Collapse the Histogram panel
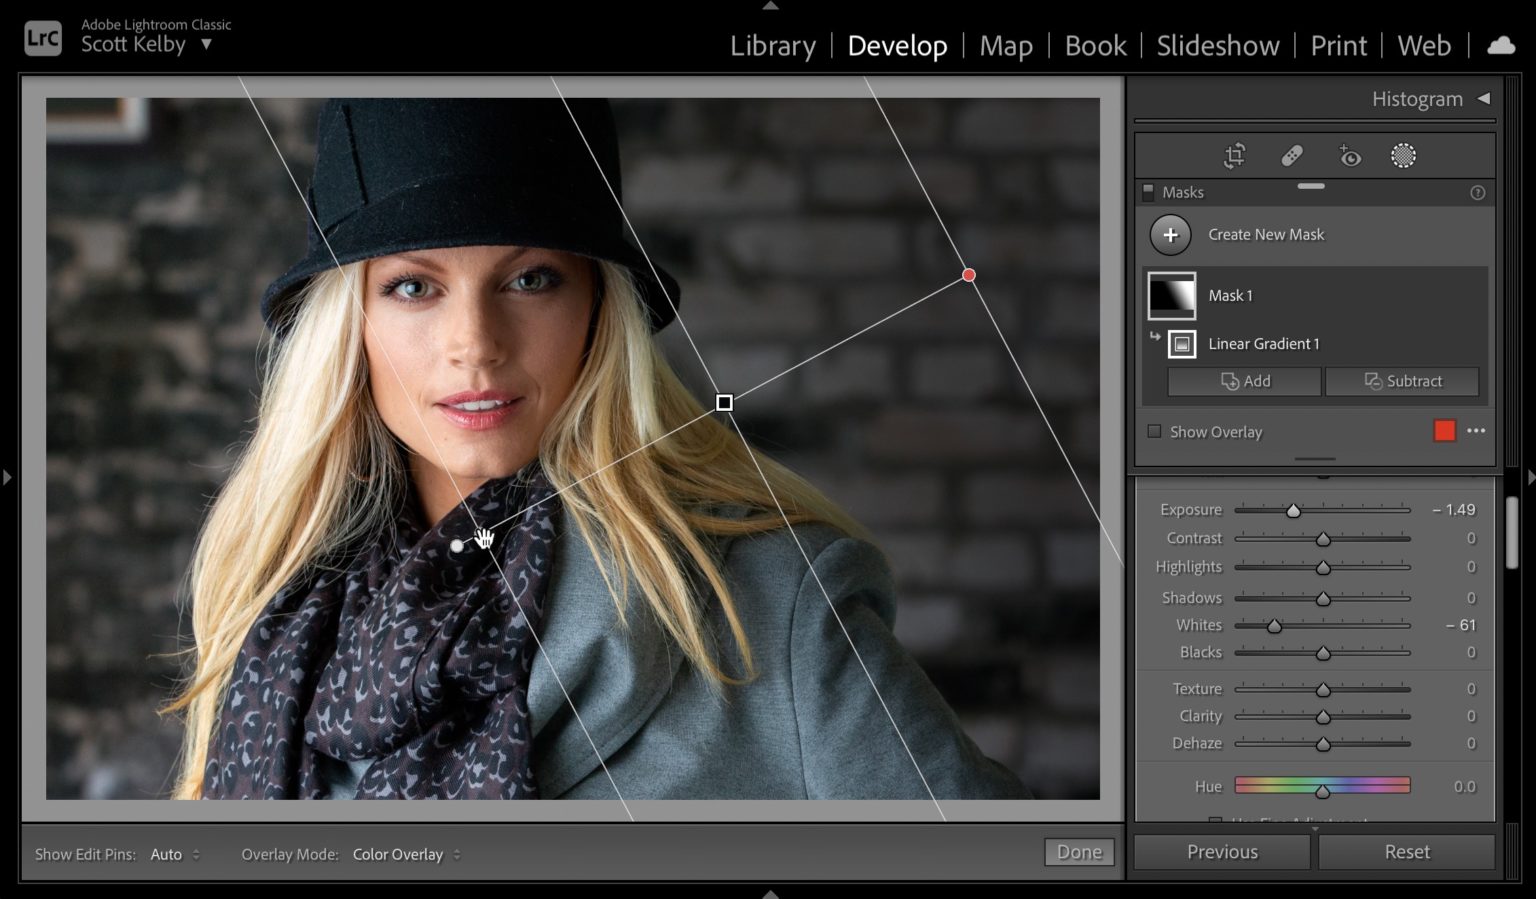This screenshot has width=1536, height=899. tap(1481, 98)
